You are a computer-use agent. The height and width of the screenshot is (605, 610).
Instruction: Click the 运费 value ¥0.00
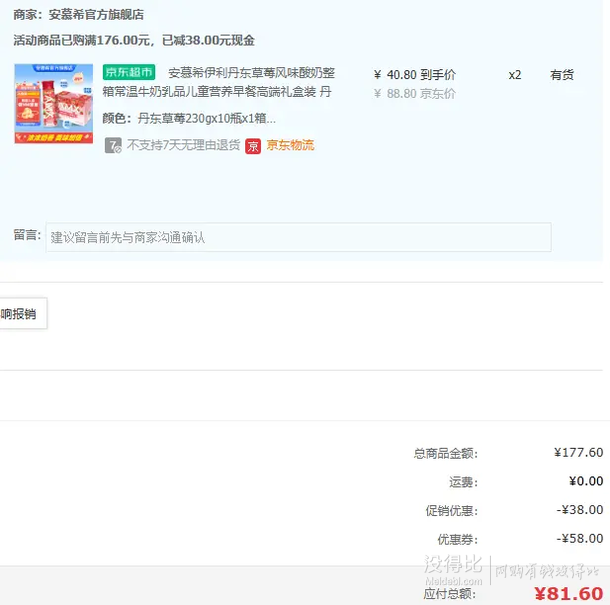click(x=586, y=481)
